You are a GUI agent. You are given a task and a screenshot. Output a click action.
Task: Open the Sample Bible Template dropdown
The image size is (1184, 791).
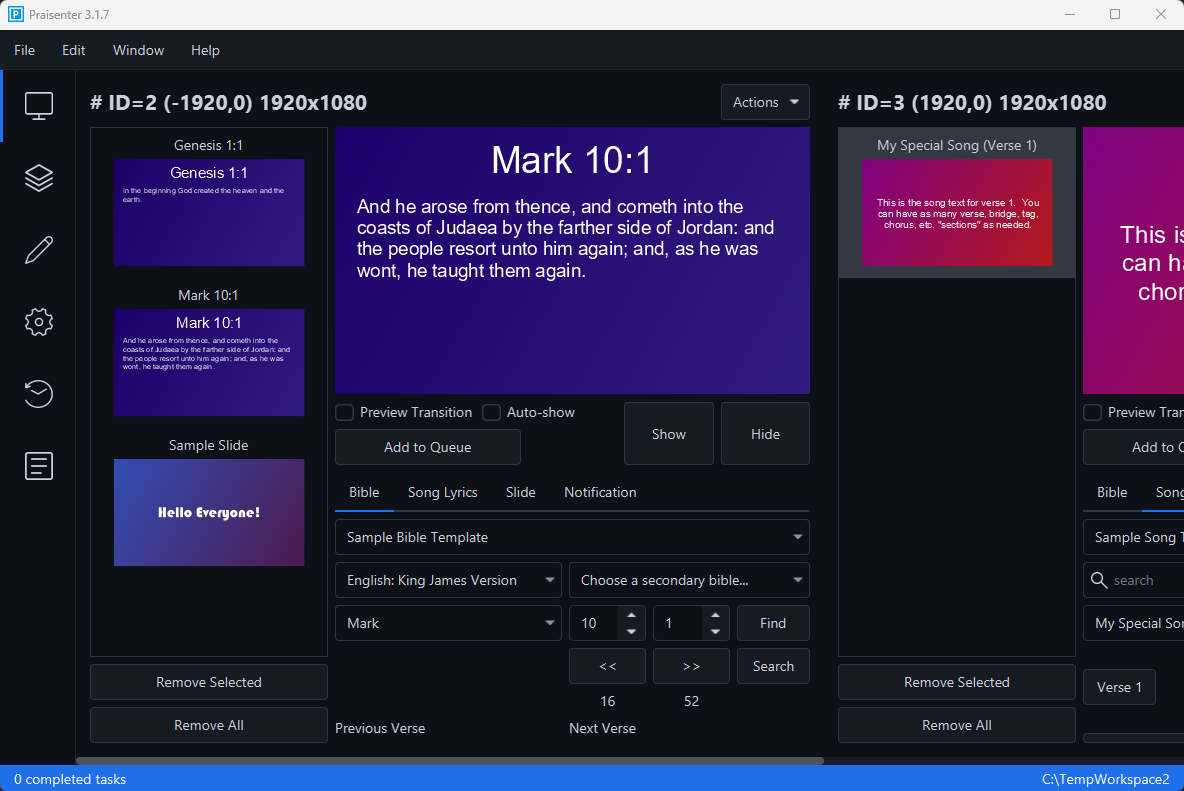coord(572,537)
